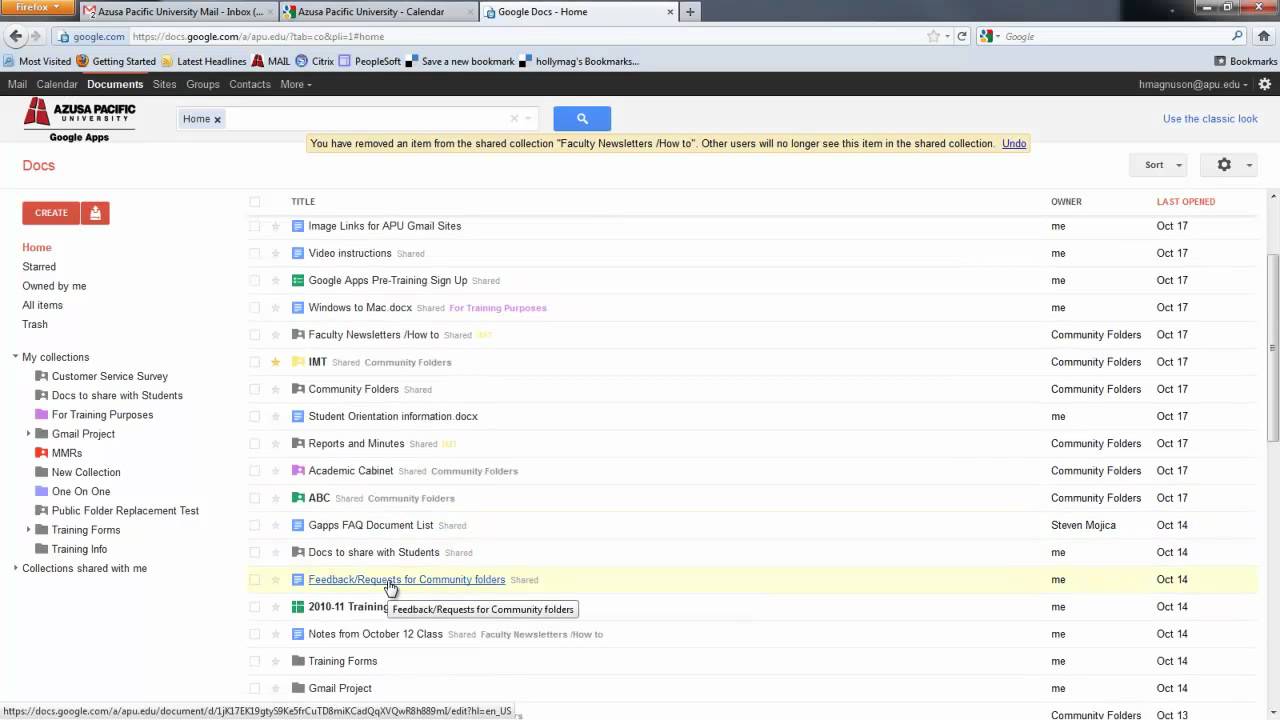Clear the search box with the x icon

tap(515, 118)
